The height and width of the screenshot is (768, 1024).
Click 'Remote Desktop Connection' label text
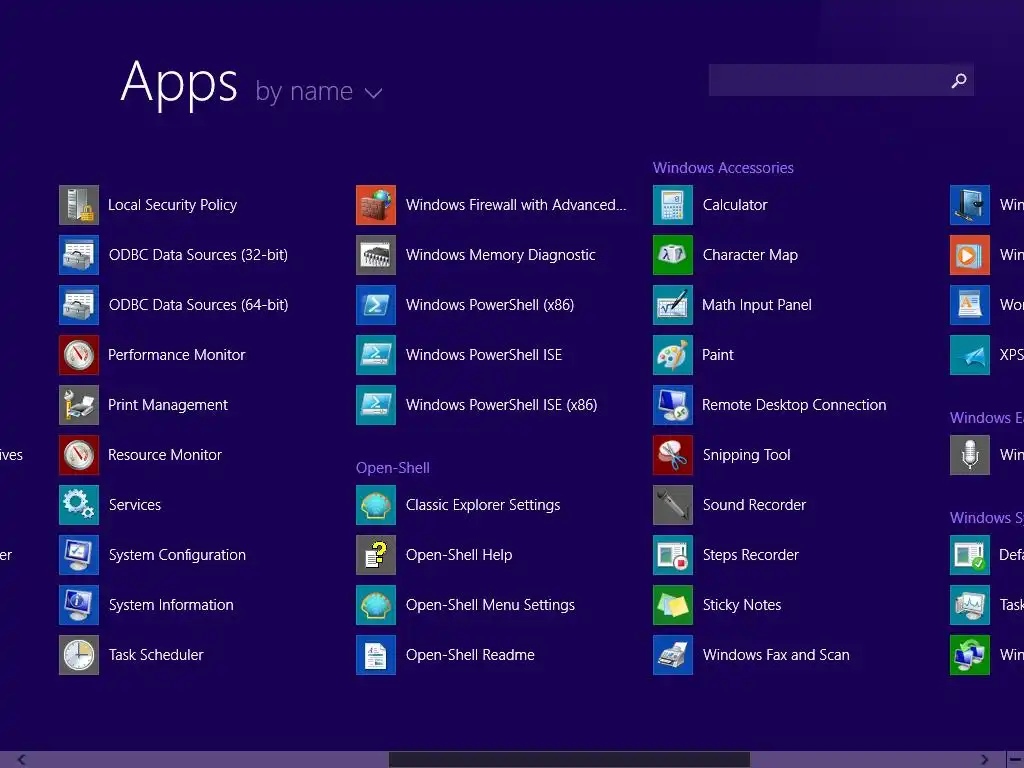point(793,405)
